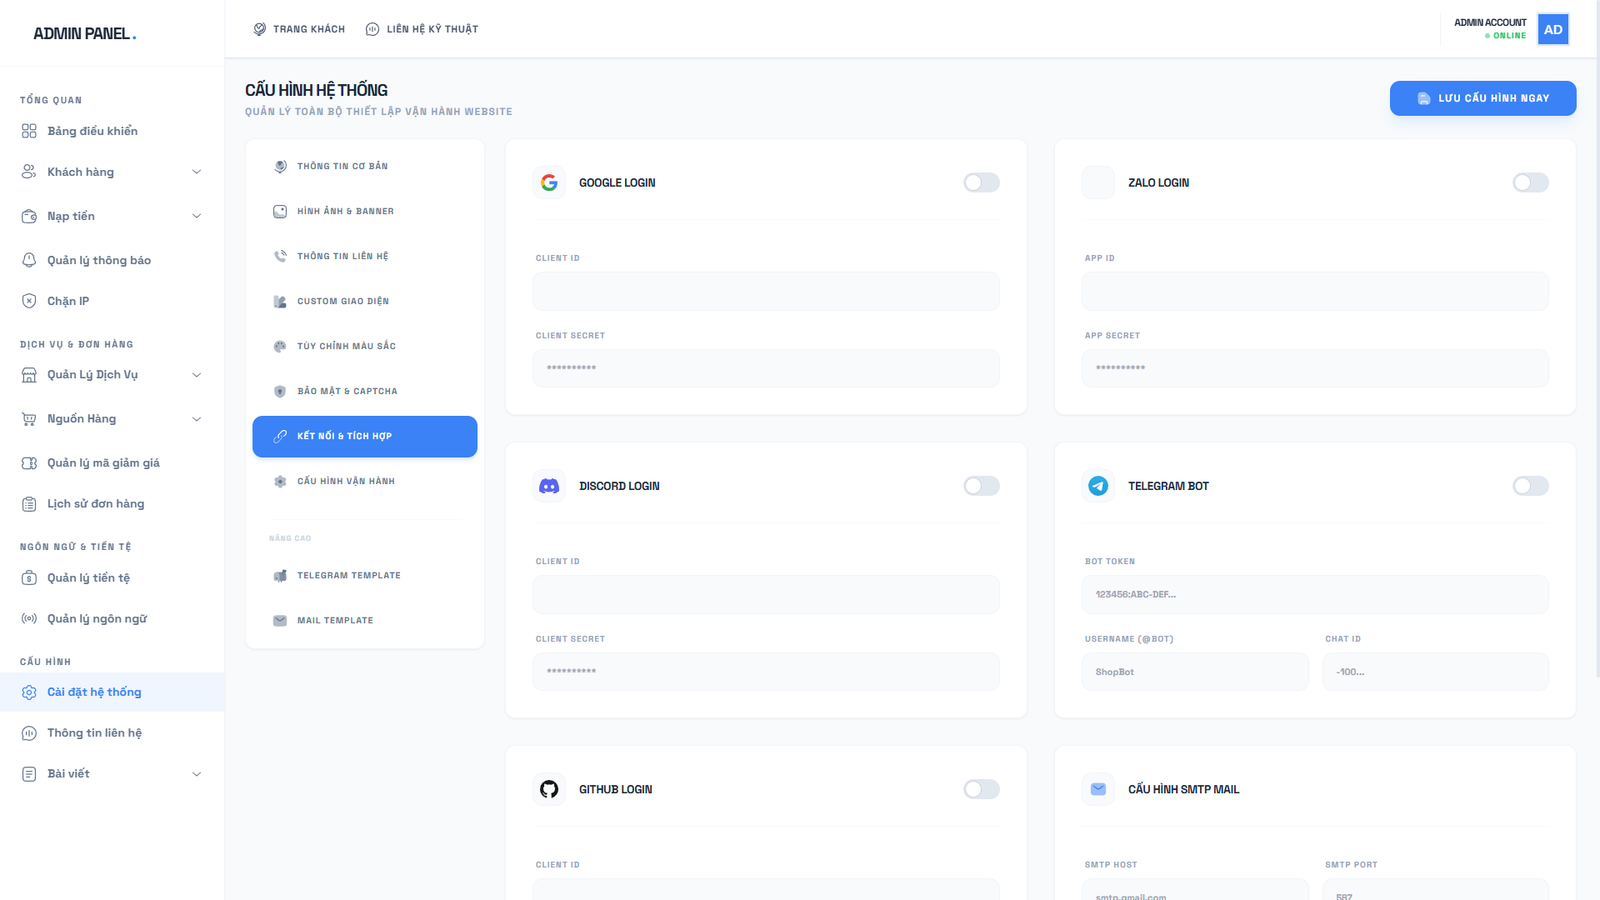Click the AD admin avatar
The height and width of the screenshot is (900, 1600).
(1552, 29)
